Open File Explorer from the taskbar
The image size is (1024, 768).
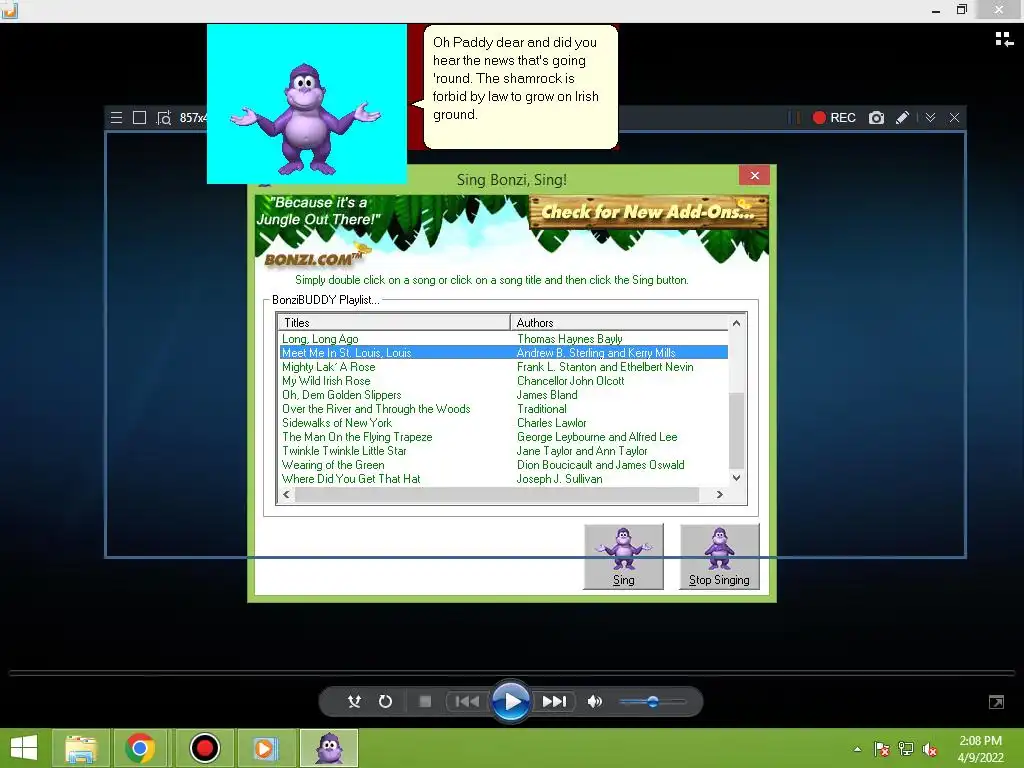click(x=81, y=748)
